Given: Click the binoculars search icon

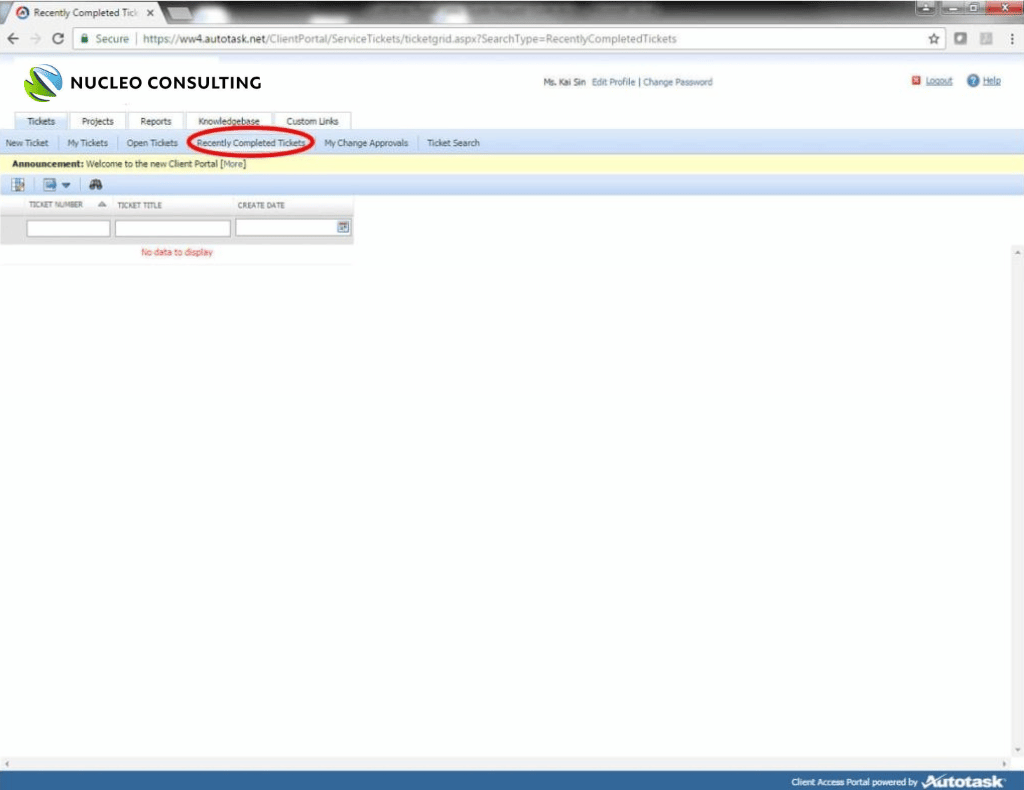Looking at the screenshot, I should pyautogui.click(x=96, y=184).
